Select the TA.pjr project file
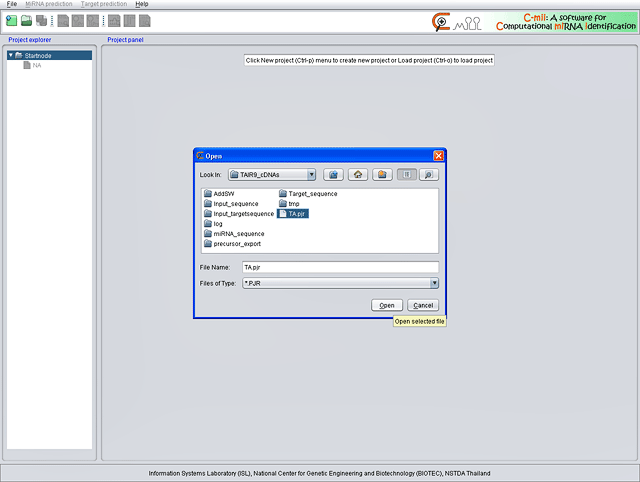Screen dimensions: 640x482 click(x=295, y=213)
